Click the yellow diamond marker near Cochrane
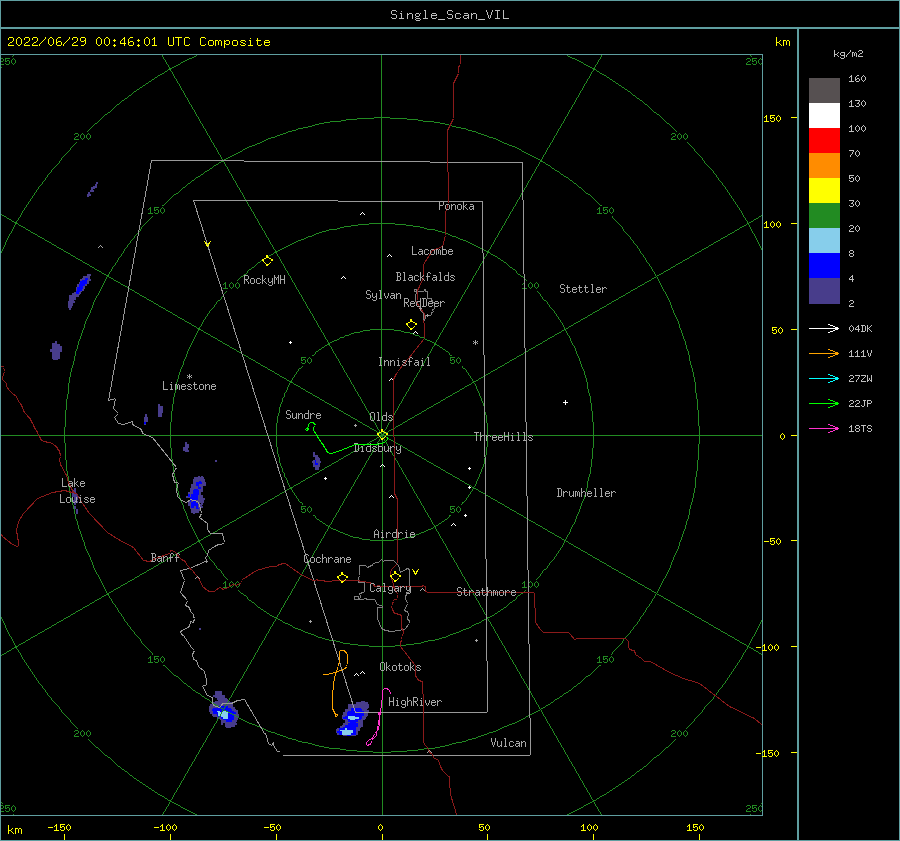900x841 pixels. tap(343, 577)
